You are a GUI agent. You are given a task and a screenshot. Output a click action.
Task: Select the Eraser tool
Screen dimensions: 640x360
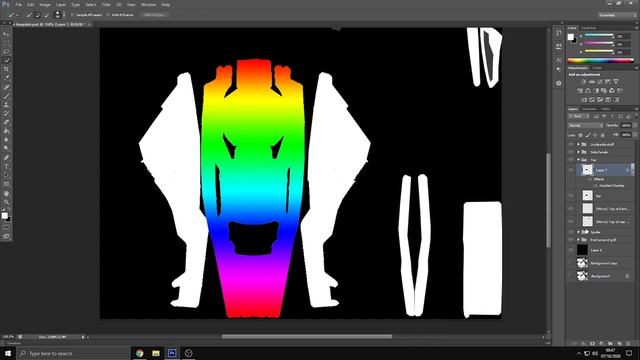6,122
